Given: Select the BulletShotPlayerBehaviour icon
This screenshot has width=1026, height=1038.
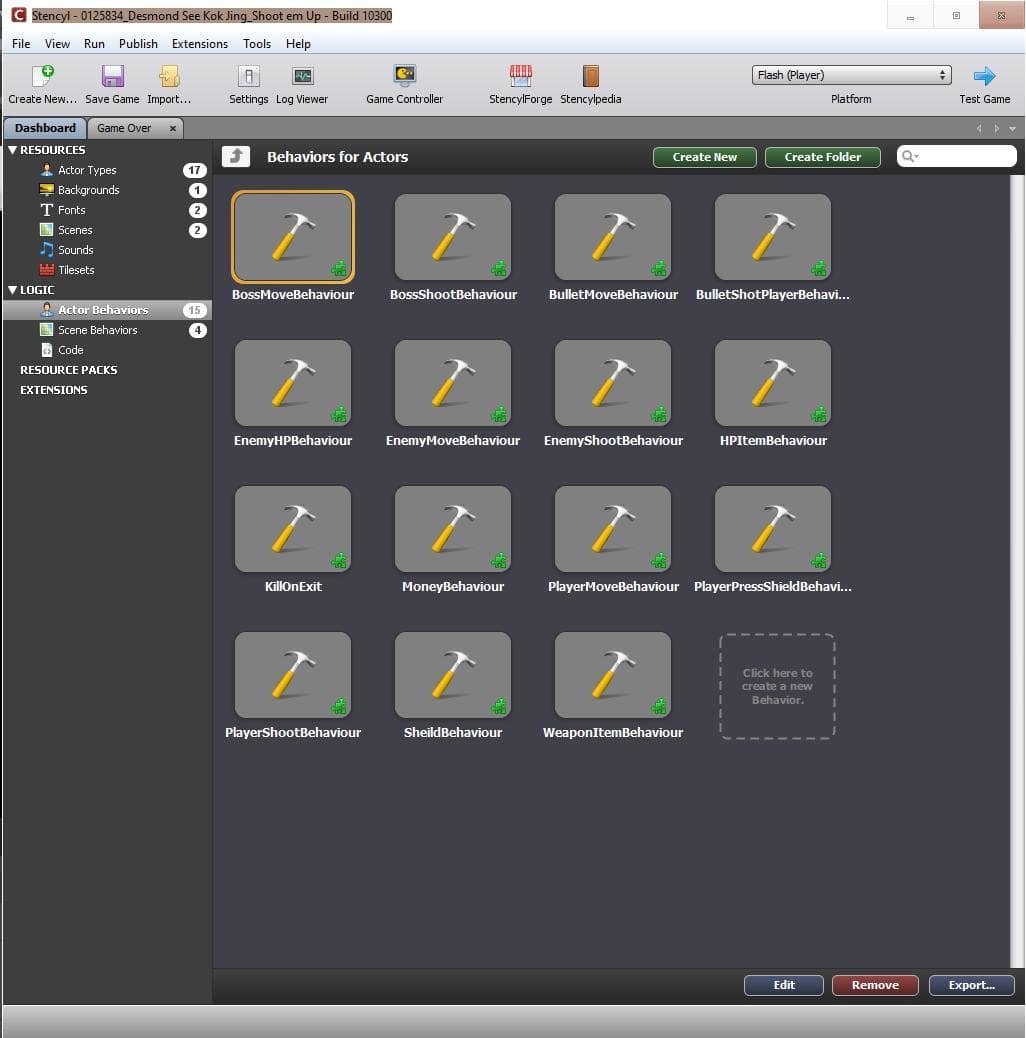Looking at the screenshot, I should pyautogui.click(x=772, y=237).
